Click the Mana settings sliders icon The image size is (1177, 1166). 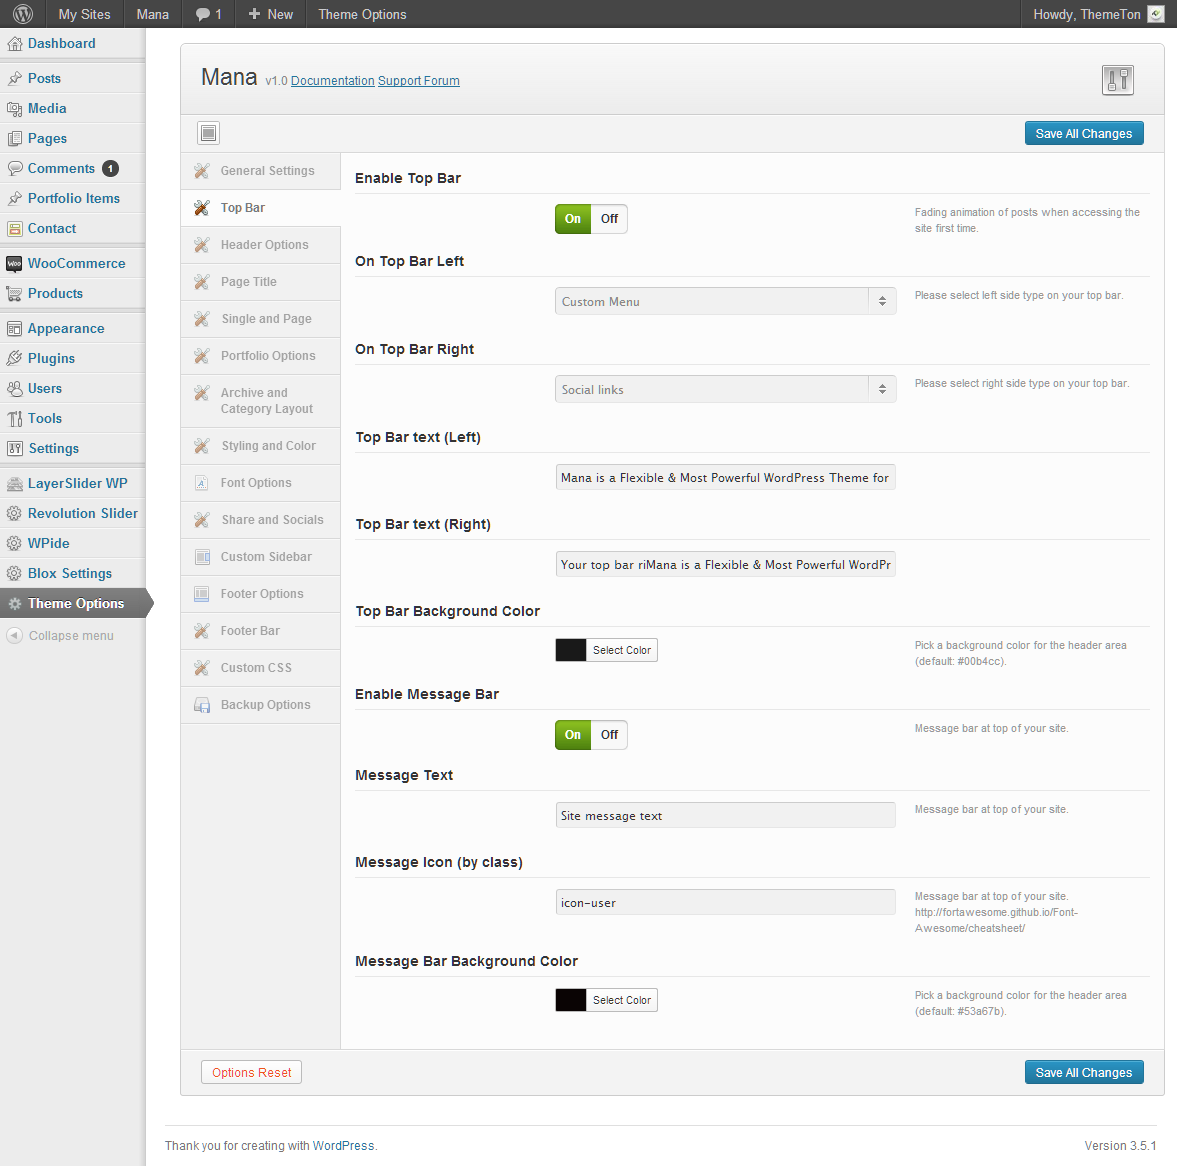(1117, 80)
